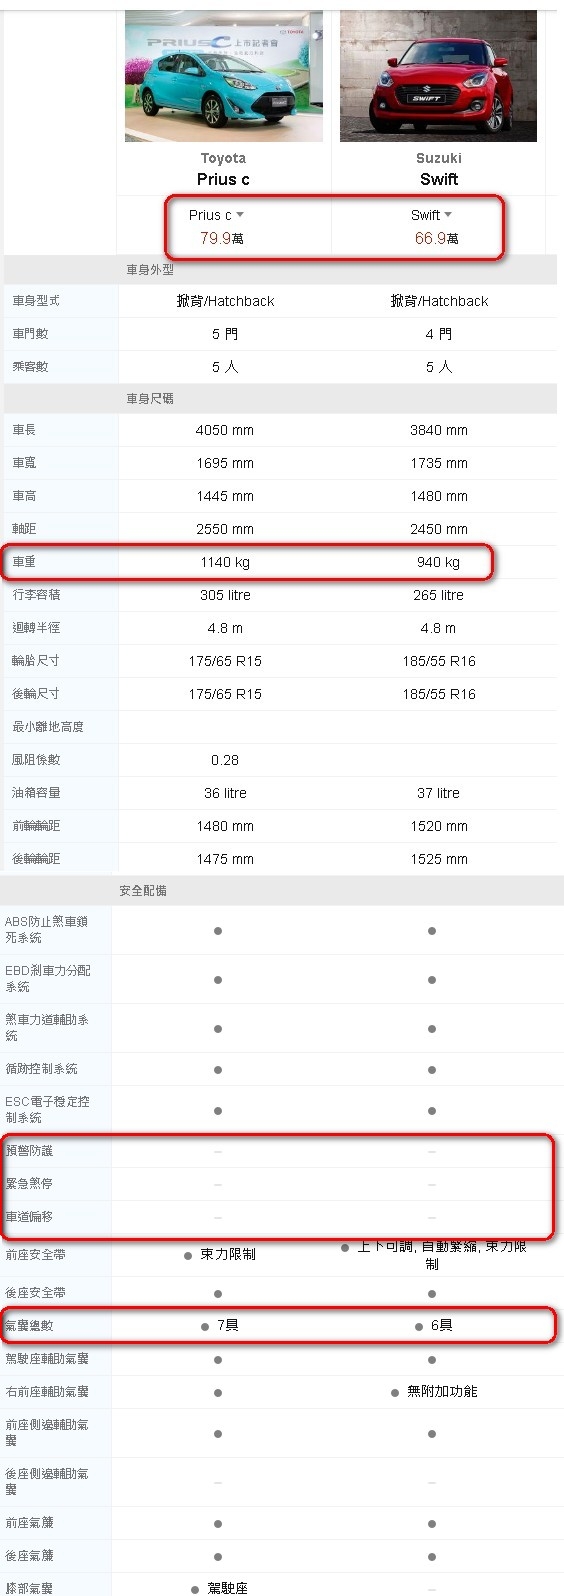Click the bold Prius c model name
Viewport: 564px width, 1596px height.
(223, 179)
